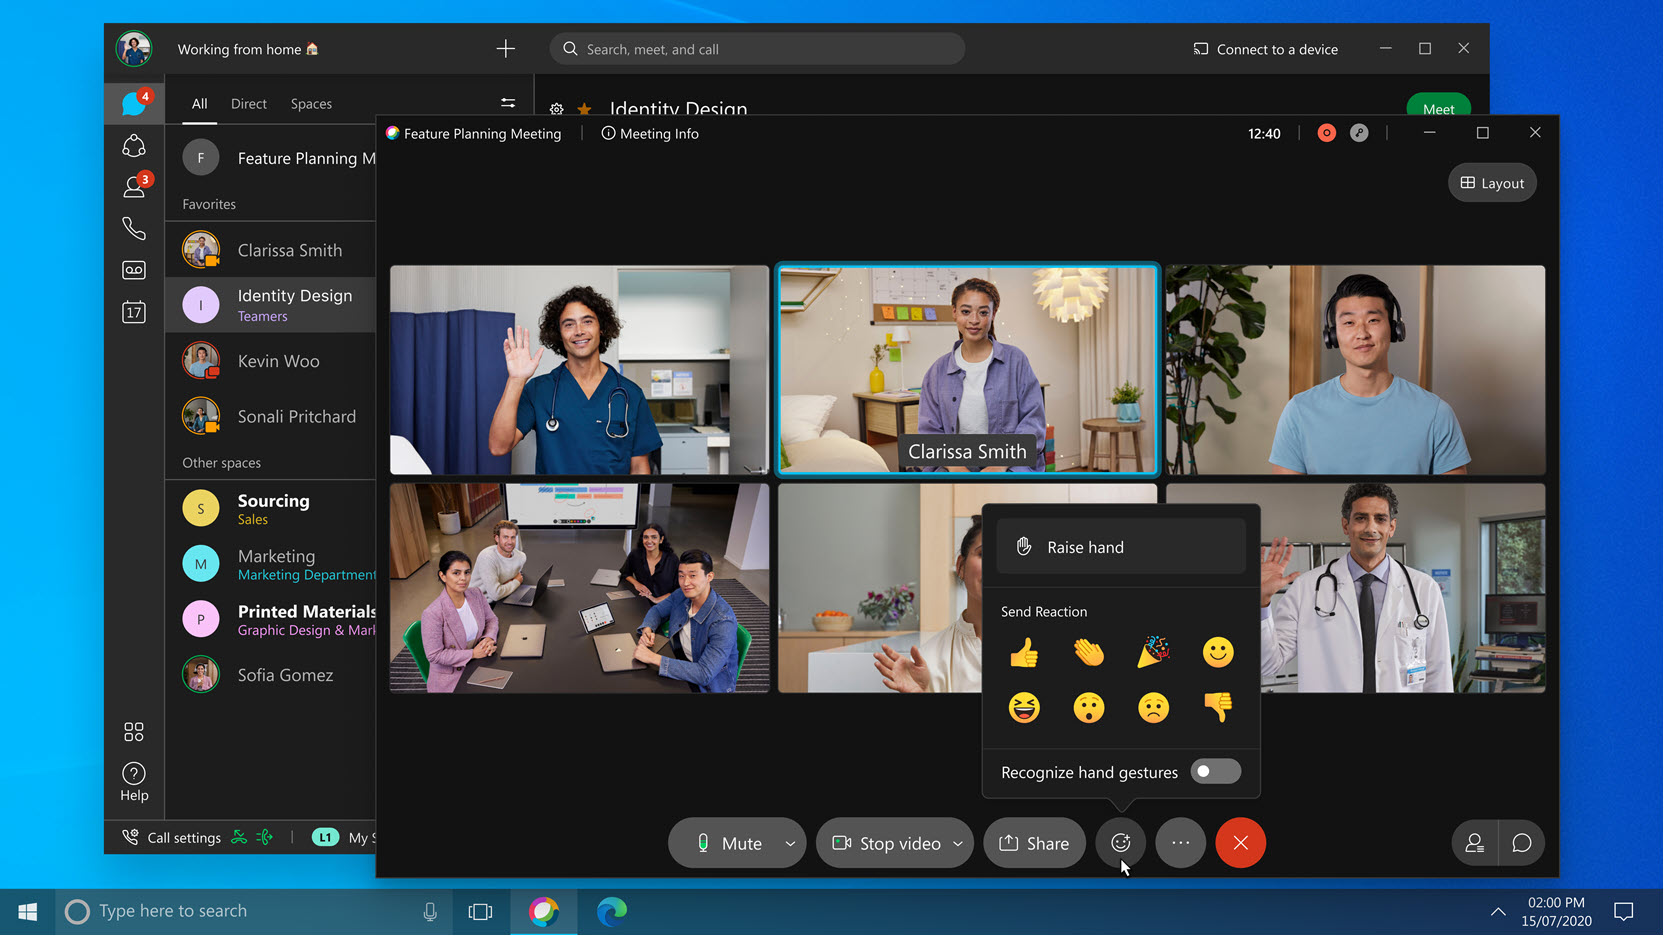Open Microsoft Edge from the taskbar
Viewport: 1664px width, 936px height.
pos(612,911)
